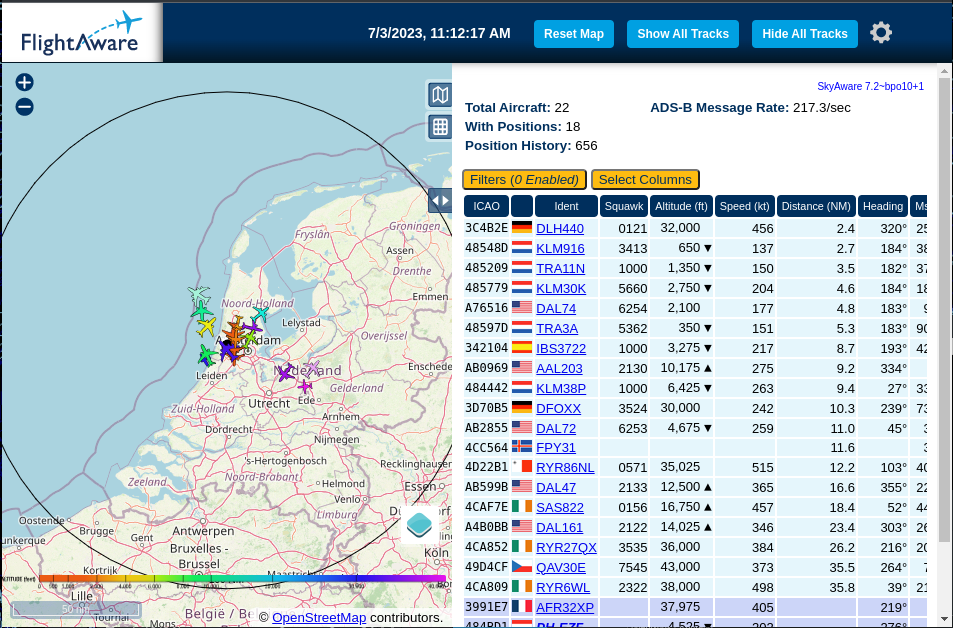Screen dimensions: 953x628
Task: Click the distance value 23.4
Action: point(842,528)
